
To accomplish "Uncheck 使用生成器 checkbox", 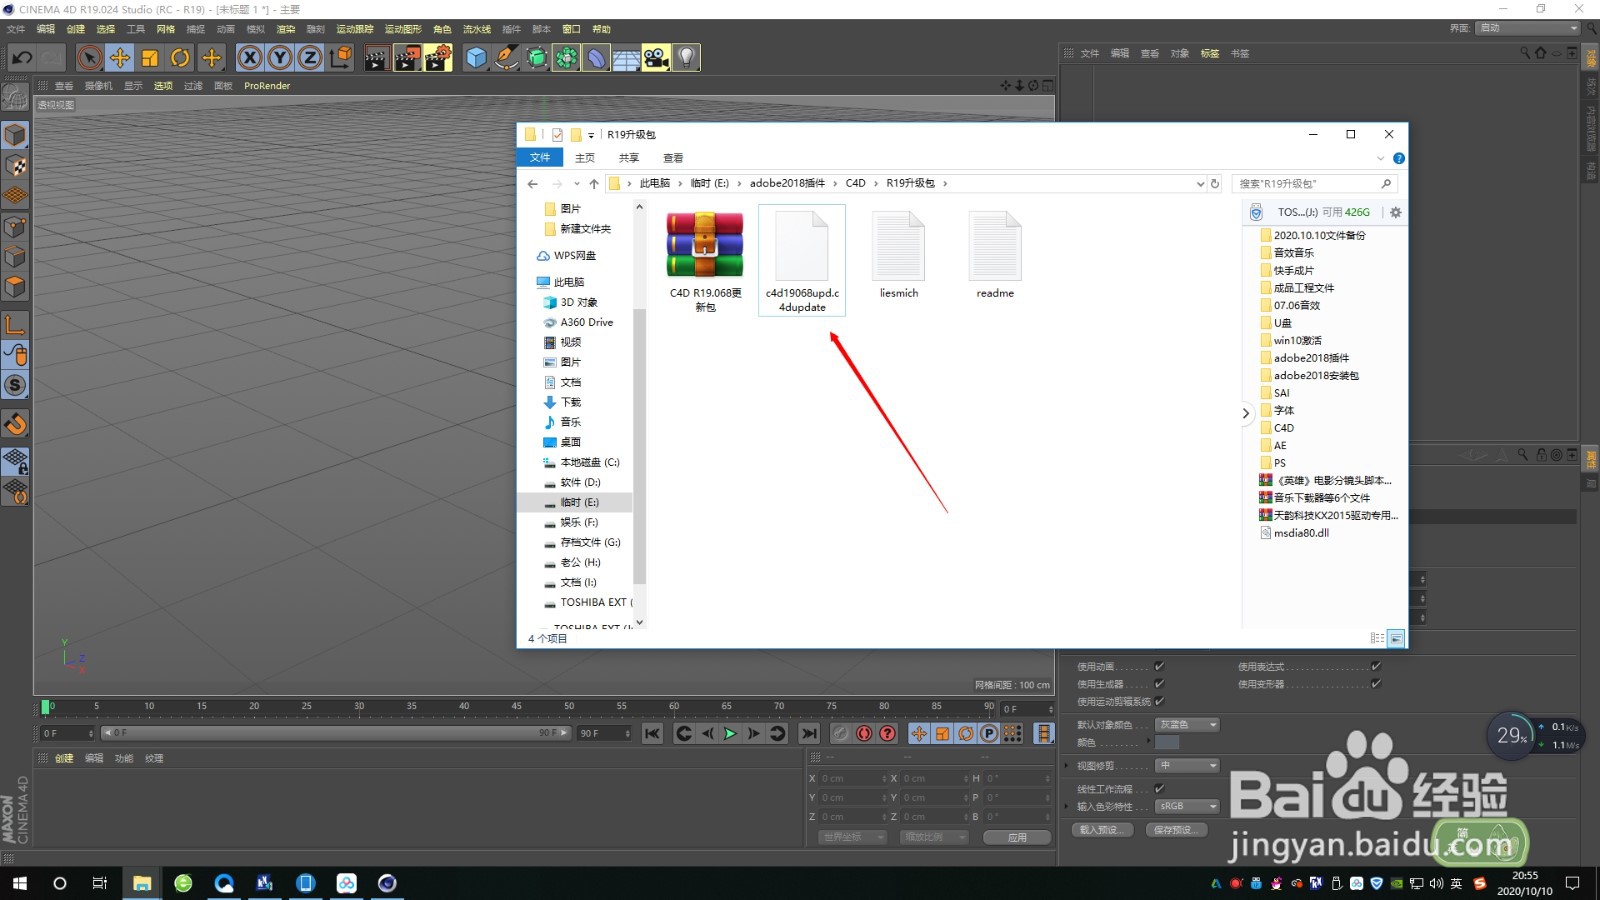I will (1159, 684).
